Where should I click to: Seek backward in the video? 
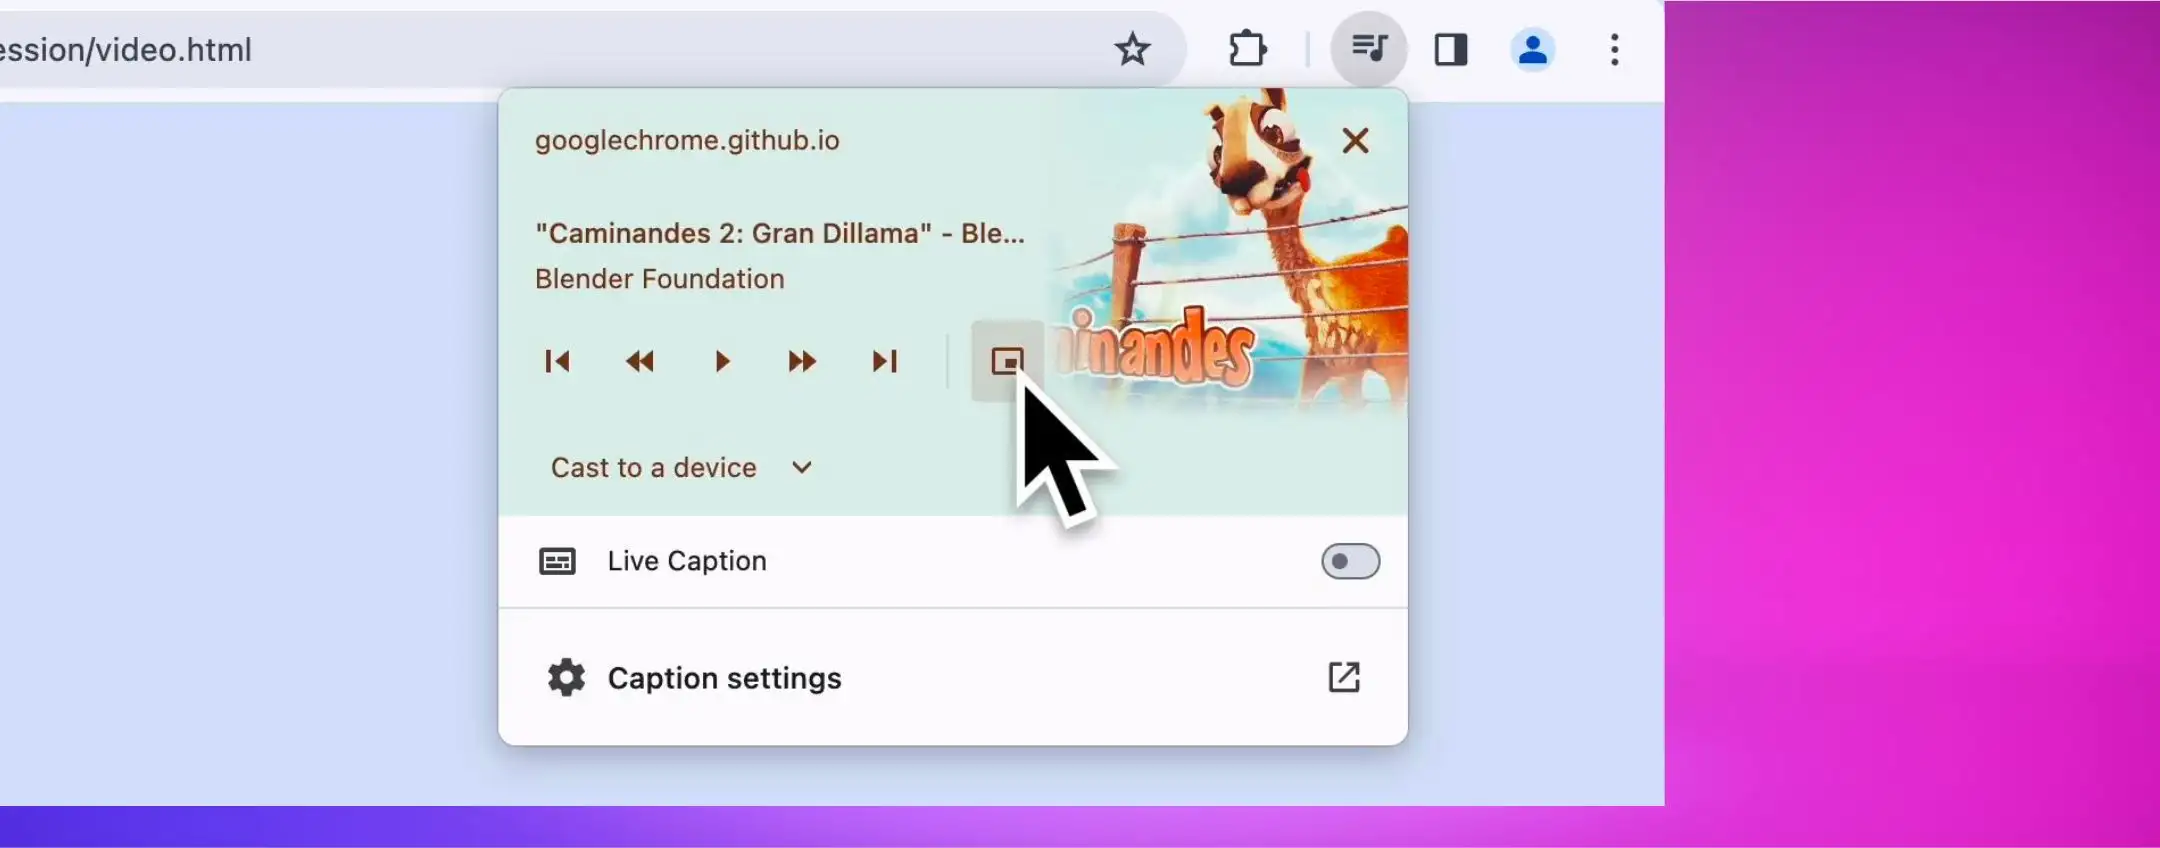point(640,361)
